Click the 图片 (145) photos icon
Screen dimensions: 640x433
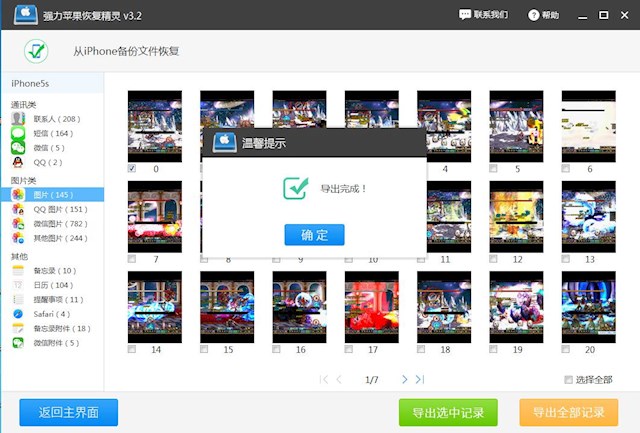(18, 195)
